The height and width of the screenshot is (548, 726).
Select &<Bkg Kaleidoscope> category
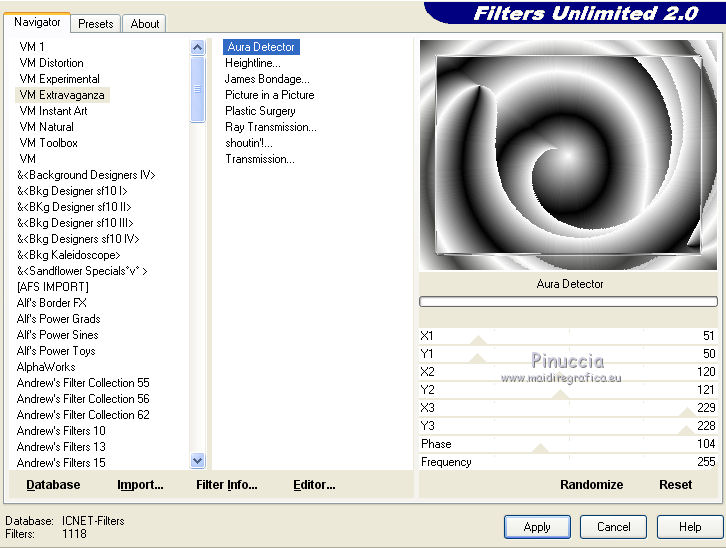pos(69,255)
